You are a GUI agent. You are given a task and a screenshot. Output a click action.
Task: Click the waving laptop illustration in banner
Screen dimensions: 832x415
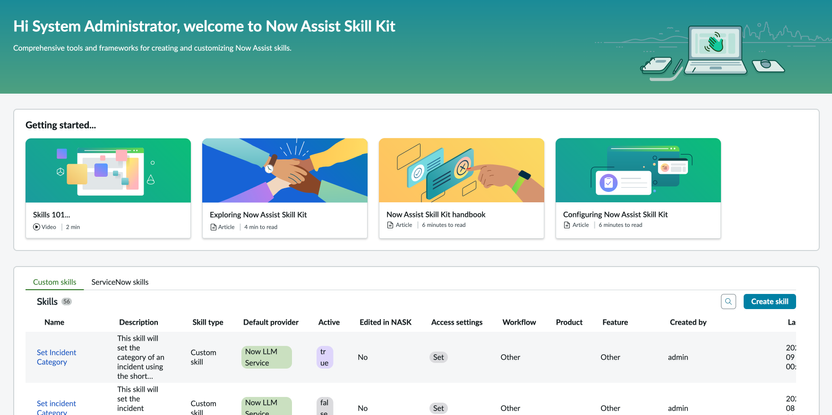713,50
